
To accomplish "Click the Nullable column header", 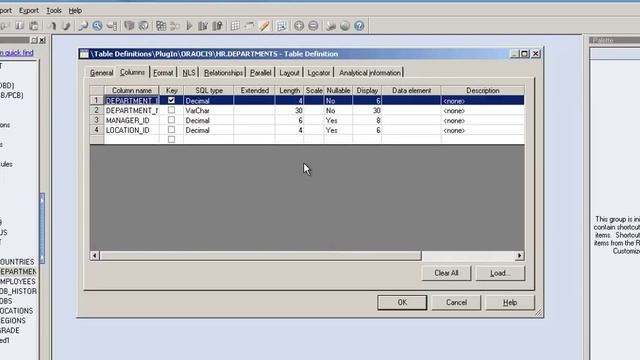I will [x=338, y=91].
